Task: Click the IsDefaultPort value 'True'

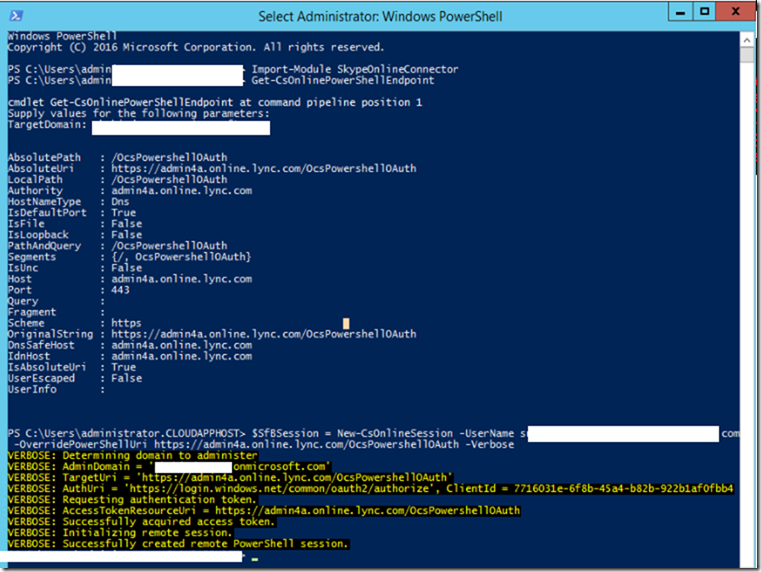Action: [x=123, y=213]
